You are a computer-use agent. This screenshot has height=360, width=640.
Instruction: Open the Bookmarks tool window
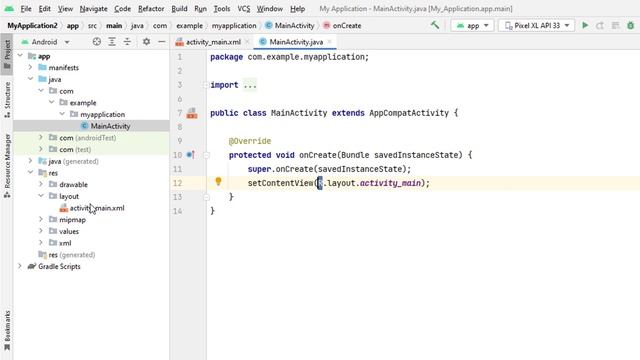pyautogui.click(x=7, y=330)
